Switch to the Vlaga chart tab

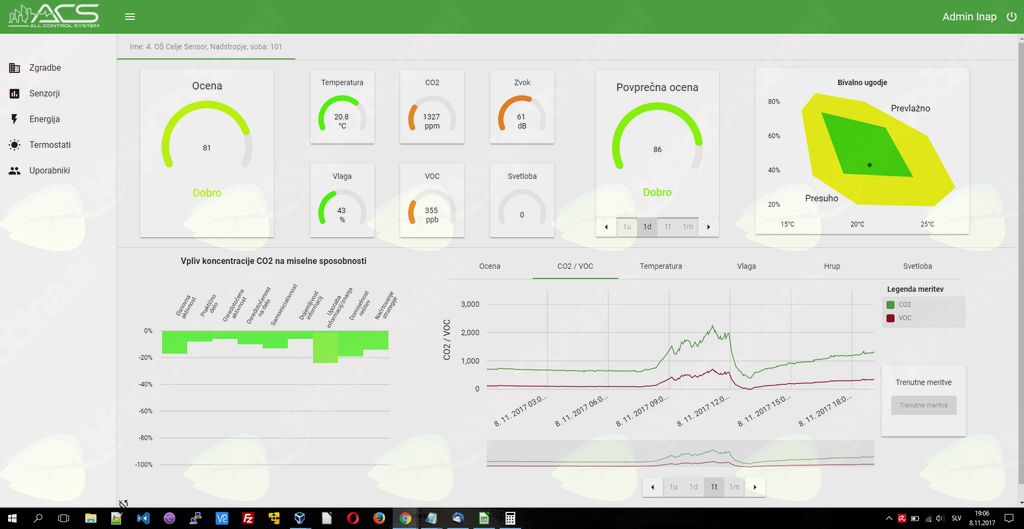[x=746, y=267]
